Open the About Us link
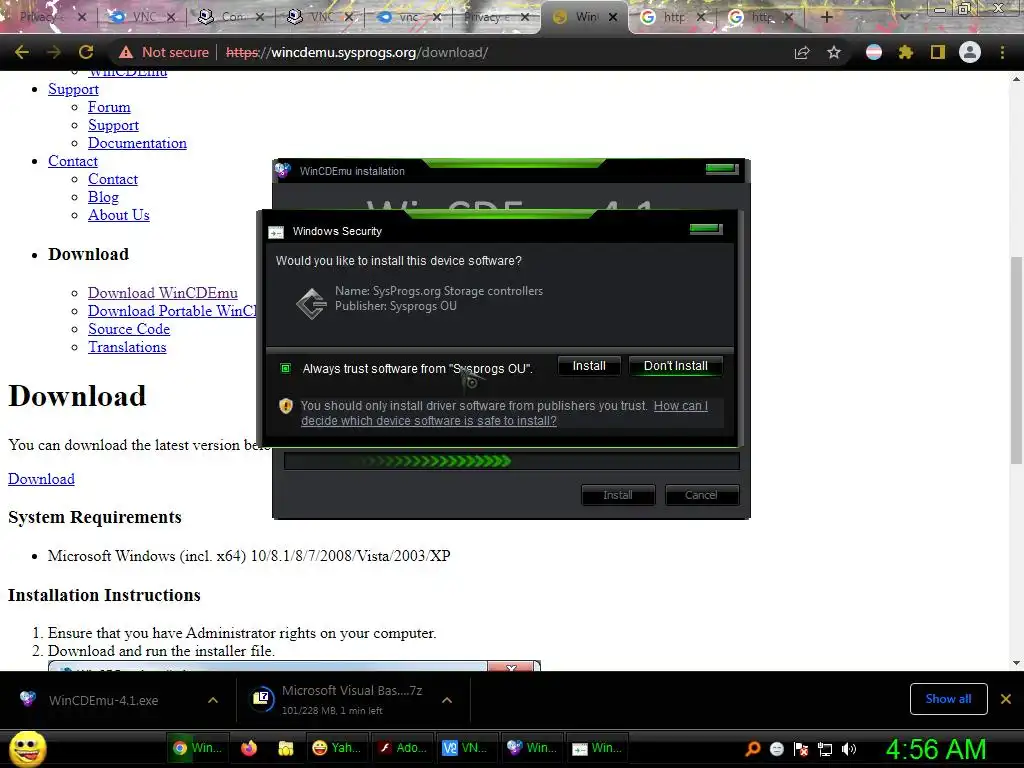The height and width of the screenshot is (768, 1024). tap(119, 215)
